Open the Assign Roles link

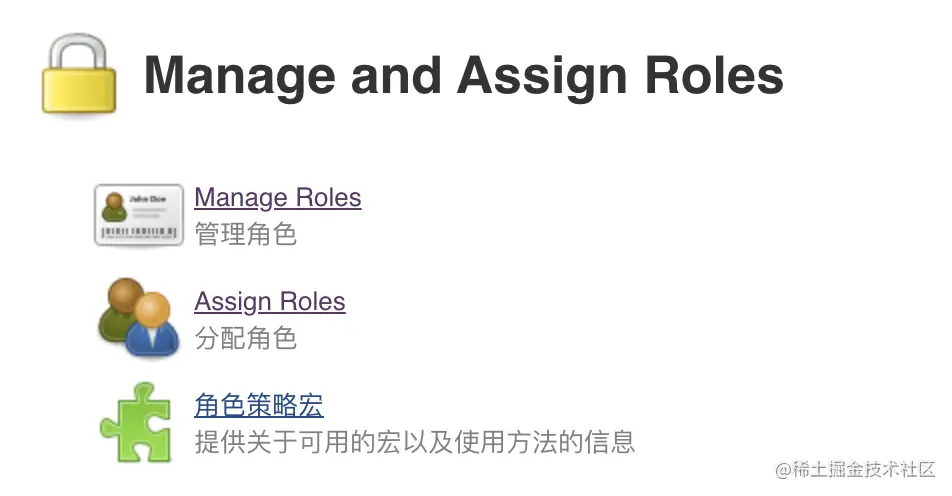point(269,302)
